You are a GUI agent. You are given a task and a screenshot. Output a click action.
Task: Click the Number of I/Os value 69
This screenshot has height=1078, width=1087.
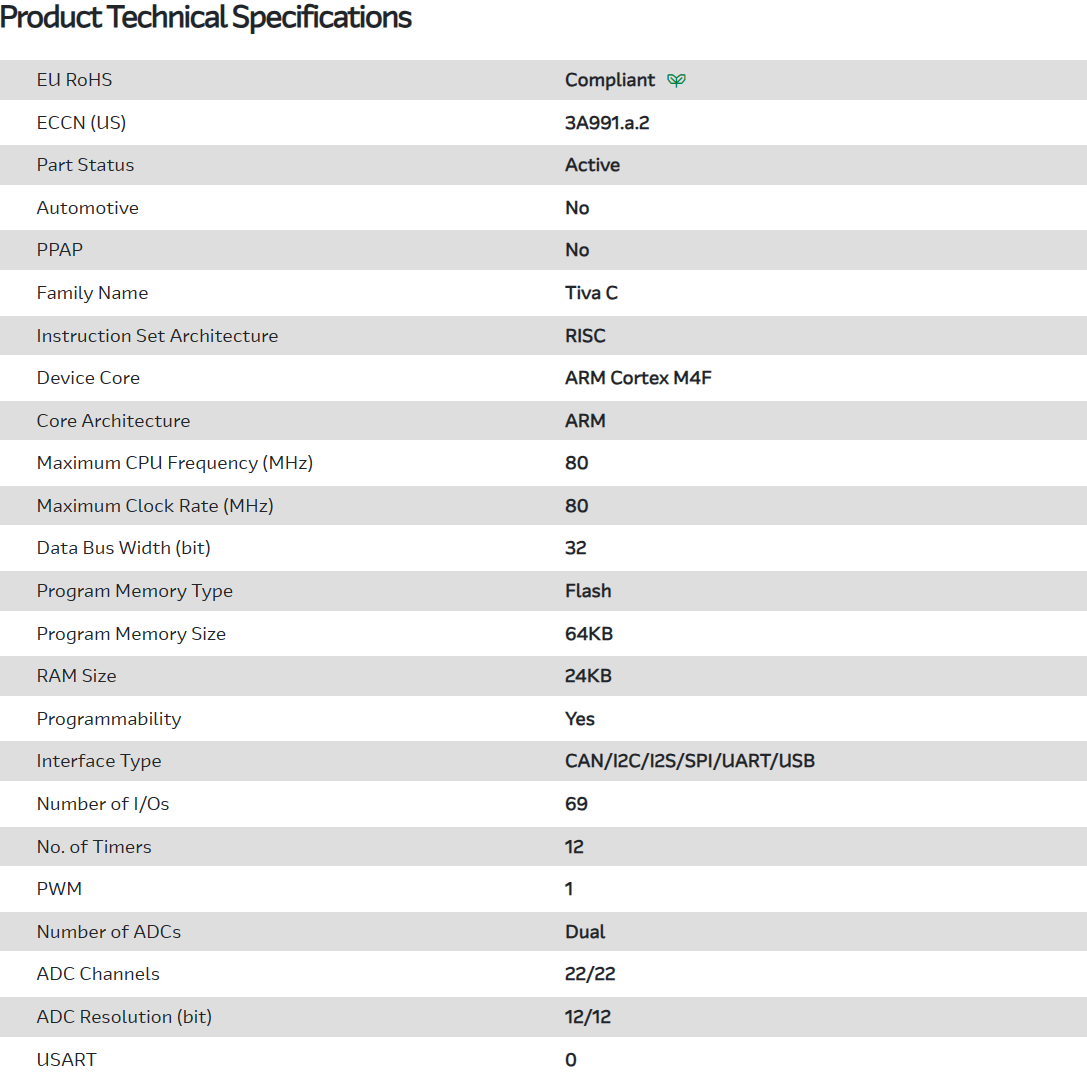click(576, 804)
